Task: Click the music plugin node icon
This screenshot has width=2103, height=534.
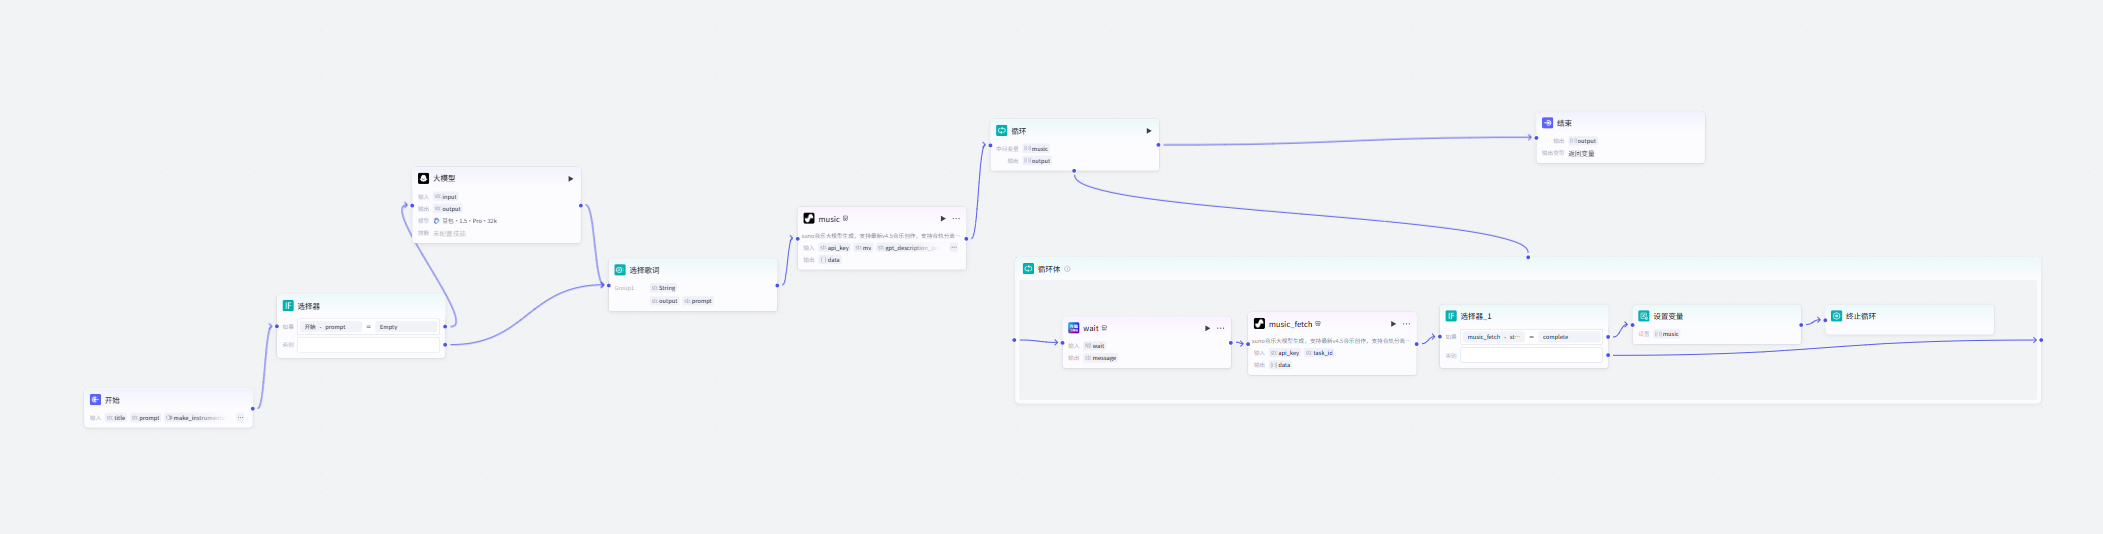Action: 809,218
